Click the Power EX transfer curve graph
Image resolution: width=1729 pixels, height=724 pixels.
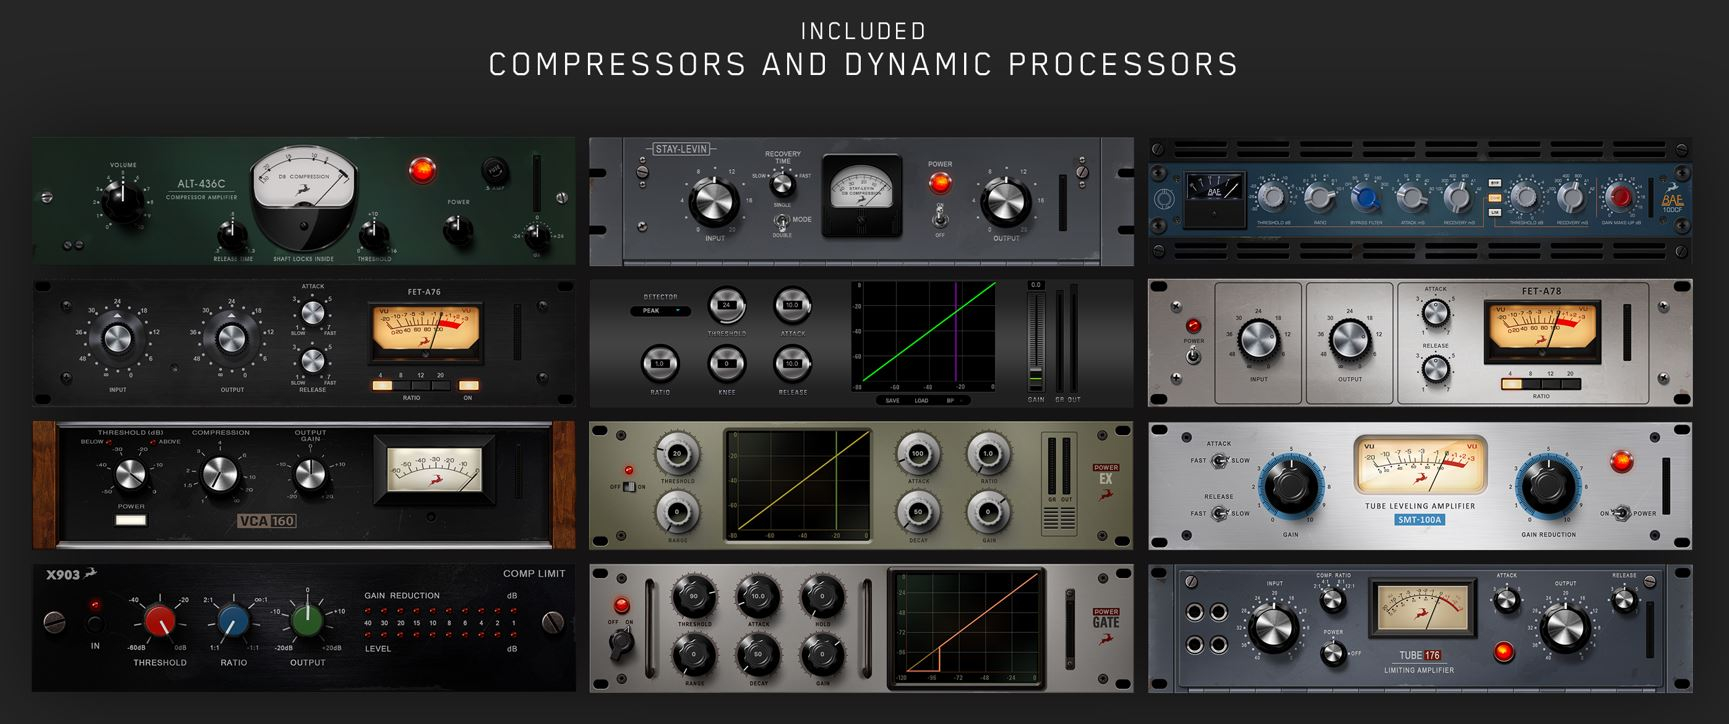click(797, 486)
